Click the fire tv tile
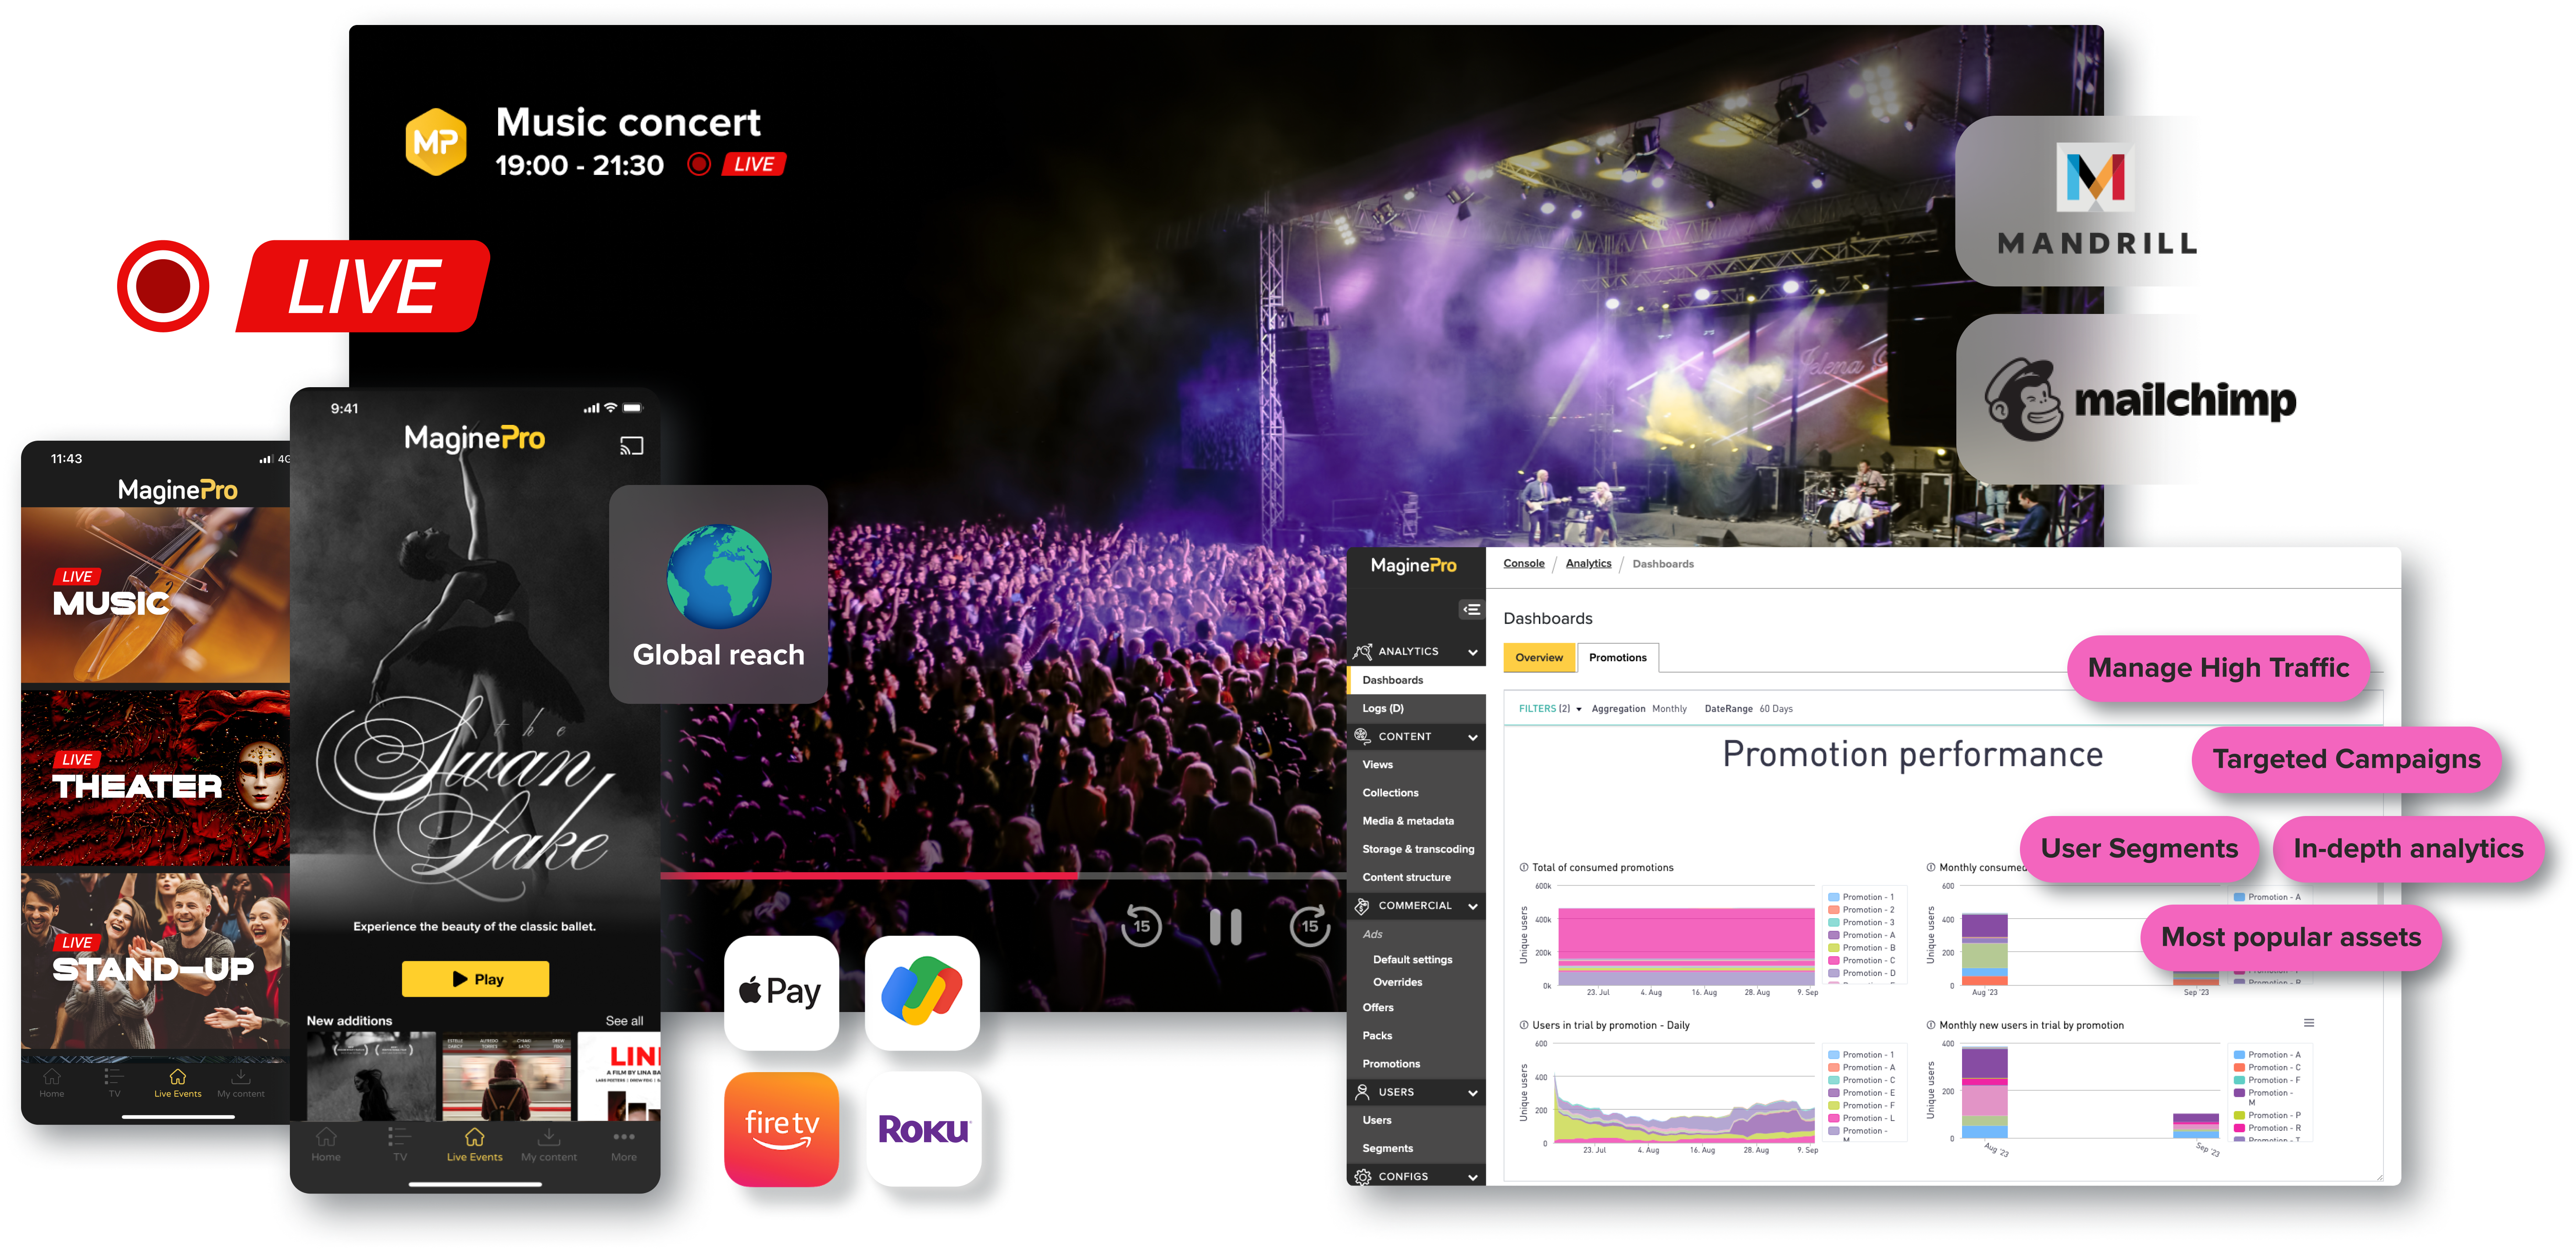This screenshot has height=1251, width=2576. tap(781, 1129)
